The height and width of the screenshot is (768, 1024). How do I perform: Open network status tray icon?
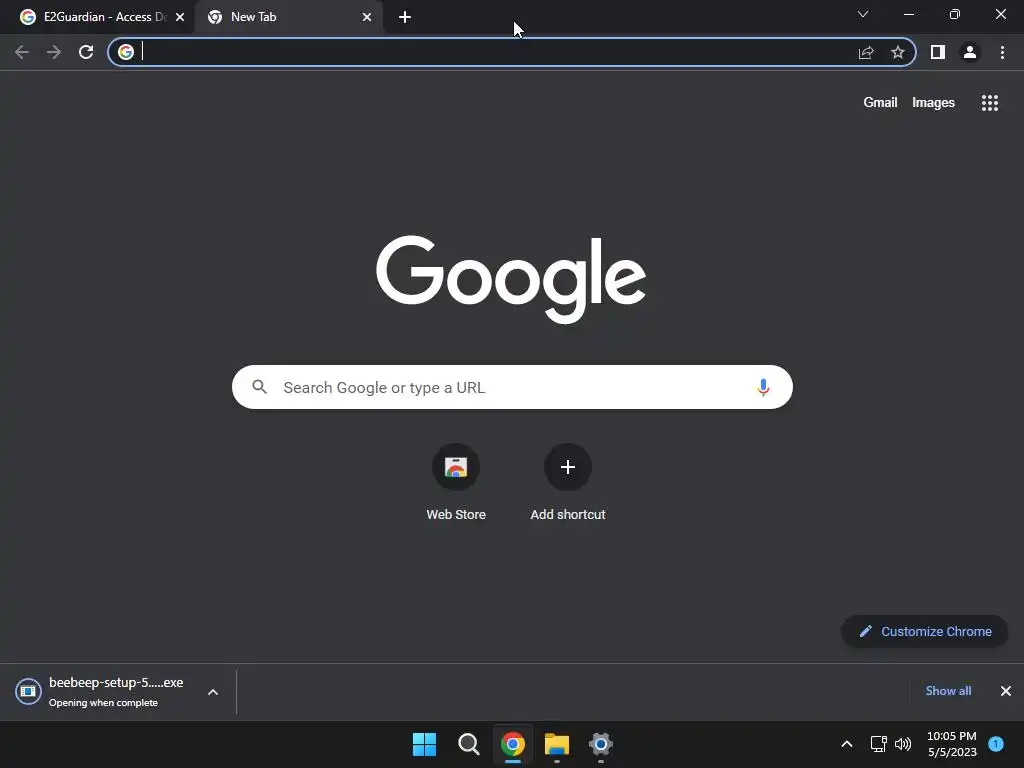878,744
